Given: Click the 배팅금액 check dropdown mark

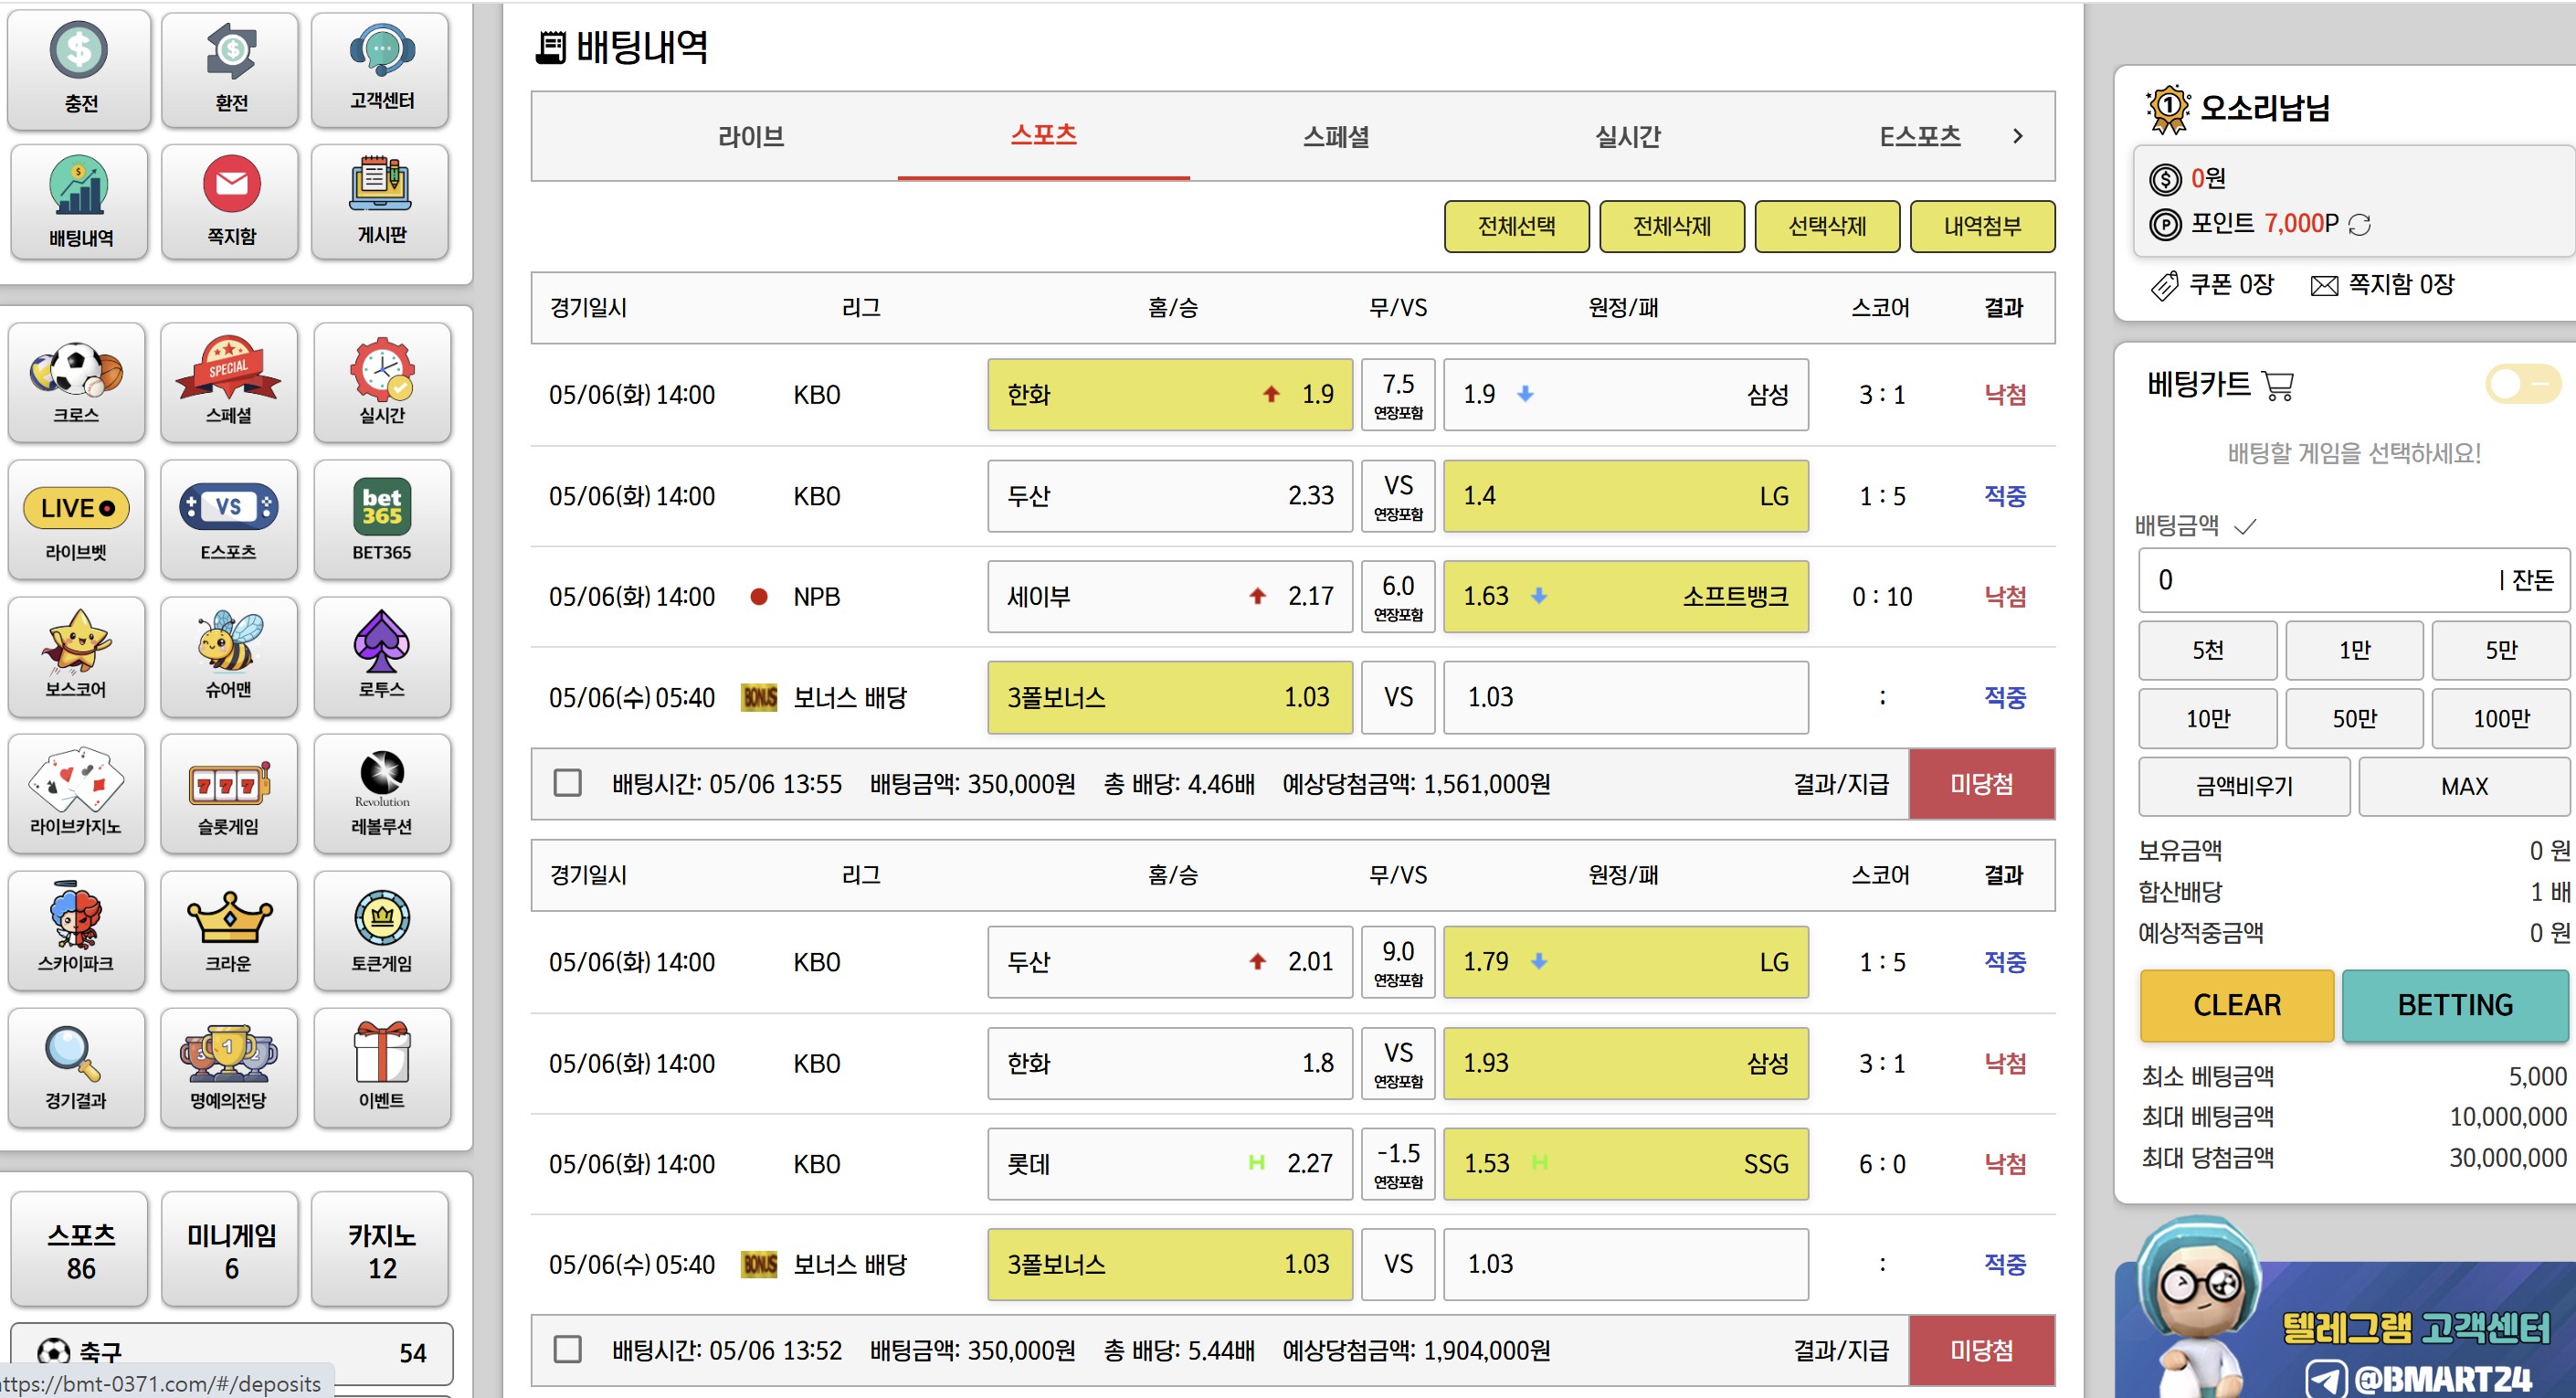Looking at the screenshot, I should coord(2245,526).
